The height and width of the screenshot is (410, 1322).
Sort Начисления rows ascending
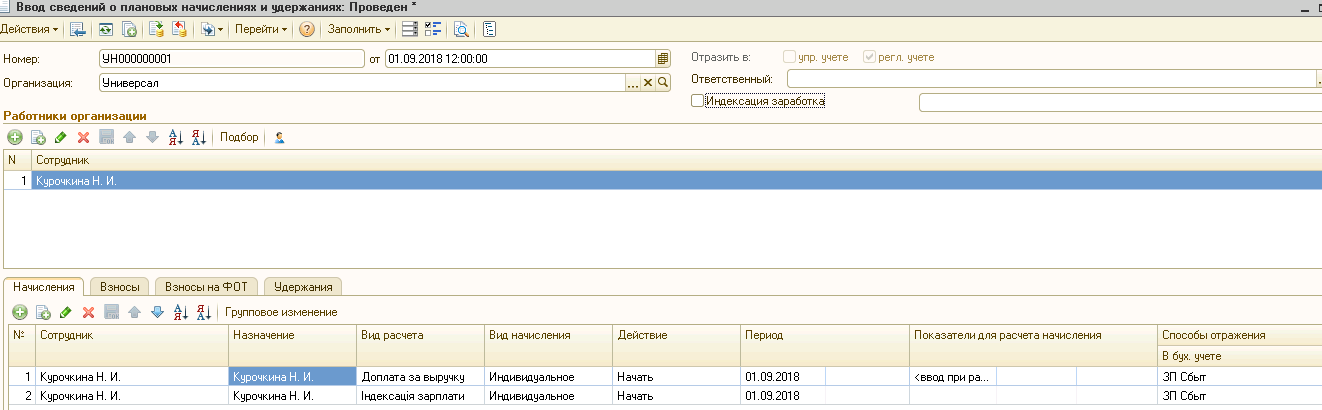pos(180,312)
